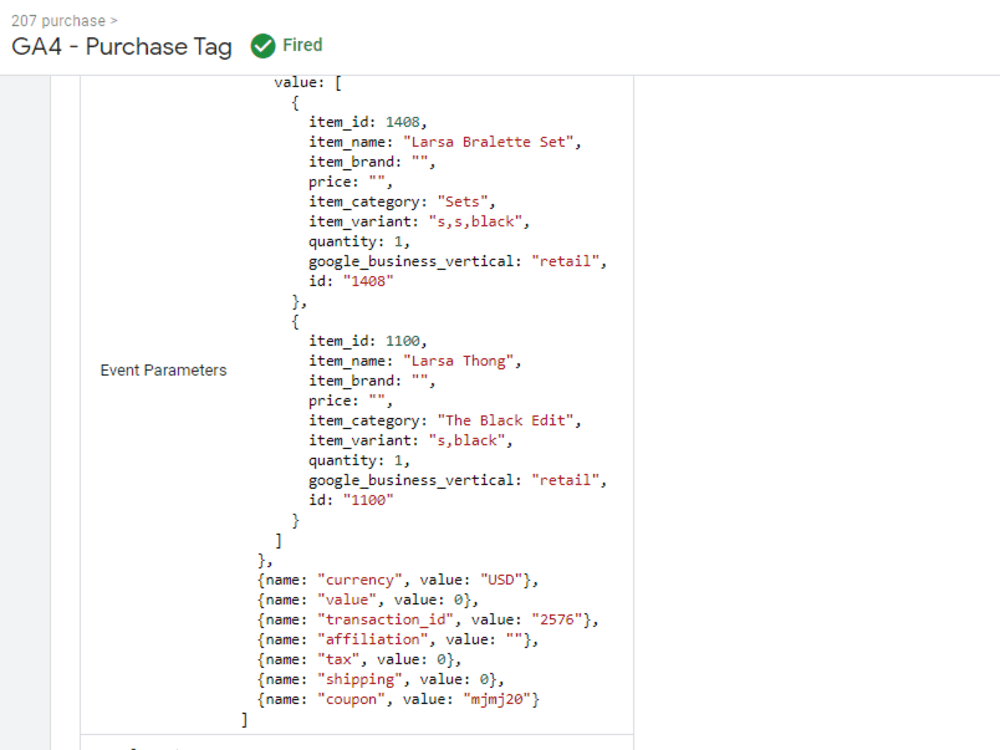Click item_variant "s,s,black" line
Image resolution: width=1000 pixels, height=750 pixels.
(419, 221)
